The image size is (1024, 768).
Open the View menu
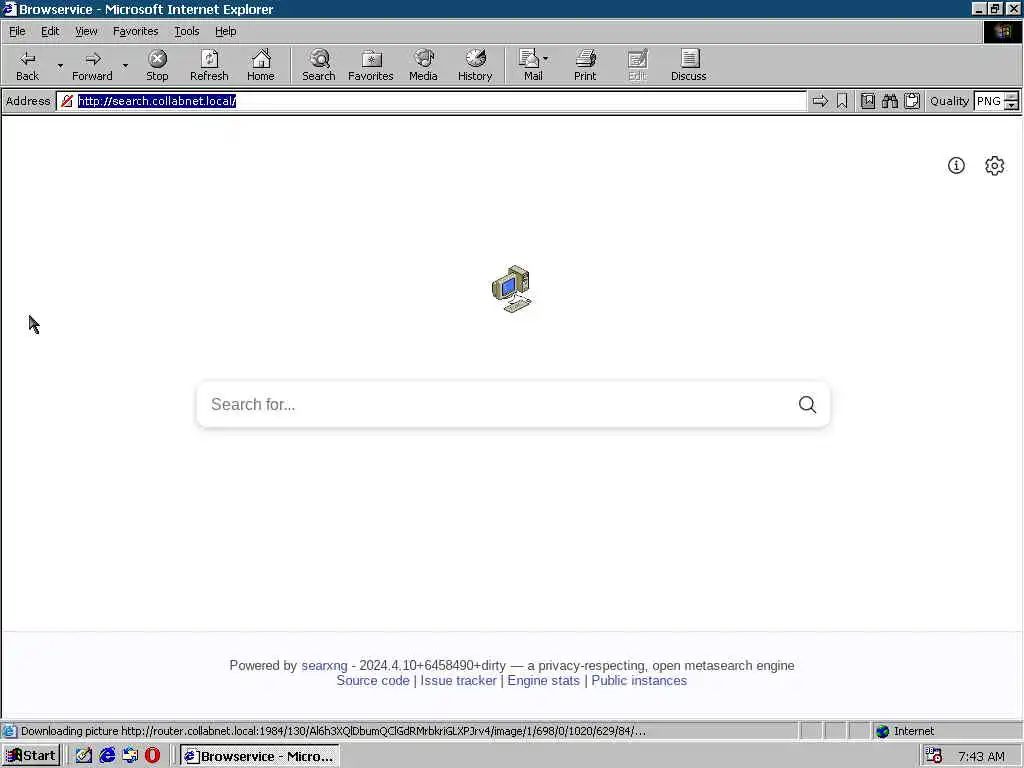pyautogui.click(x=86, y=31)
